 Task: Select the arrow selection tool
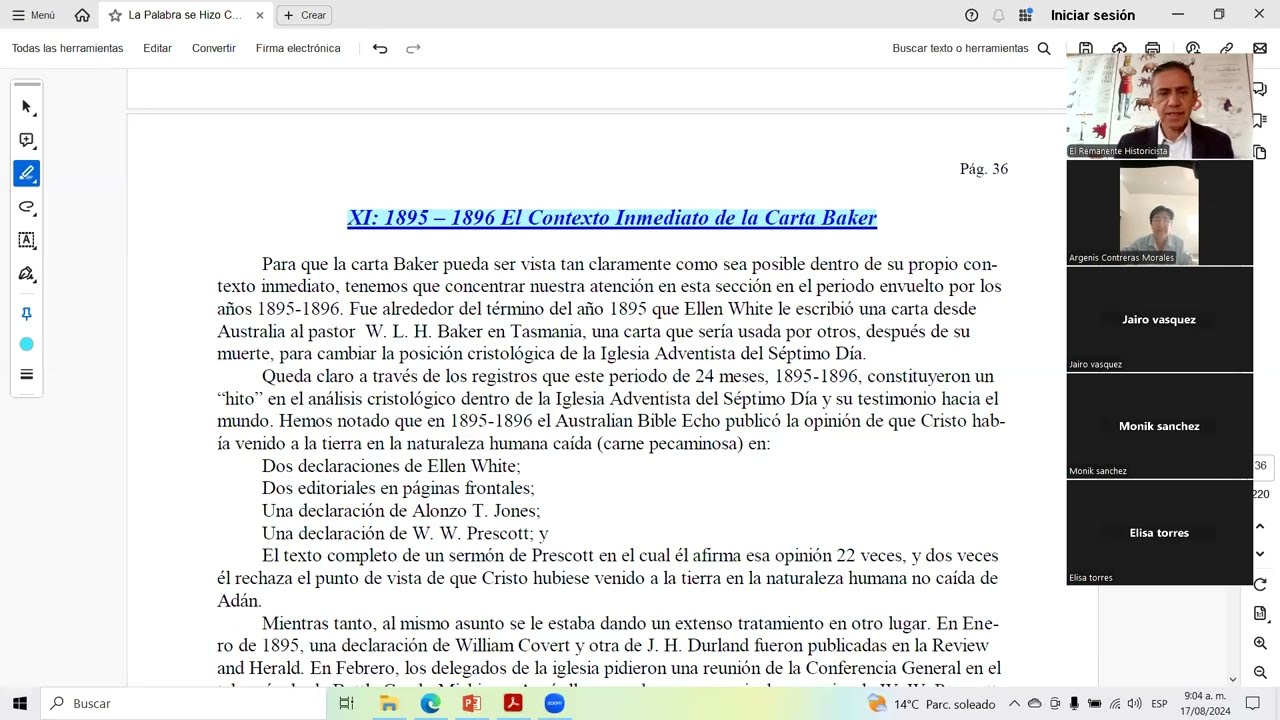pyautogui.click(x=27, y=107)
